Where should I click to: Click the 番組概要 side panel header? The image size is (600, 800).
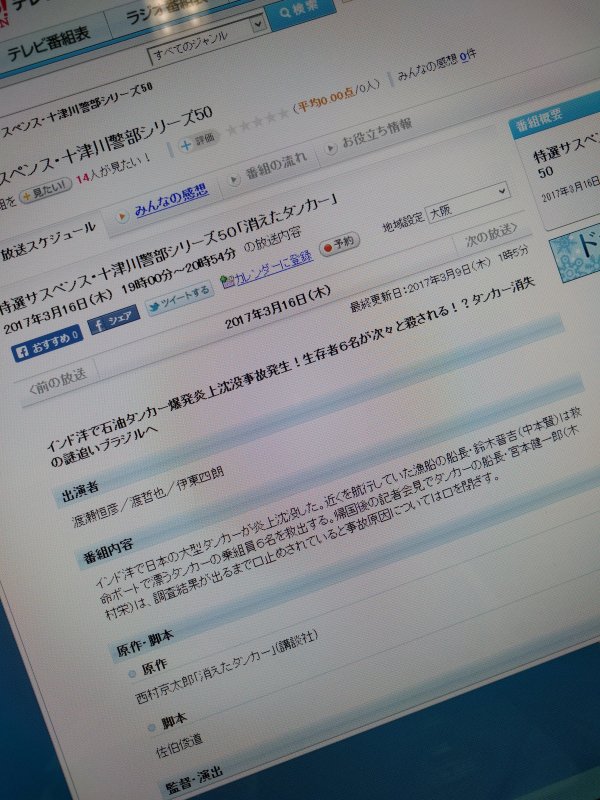555,116
